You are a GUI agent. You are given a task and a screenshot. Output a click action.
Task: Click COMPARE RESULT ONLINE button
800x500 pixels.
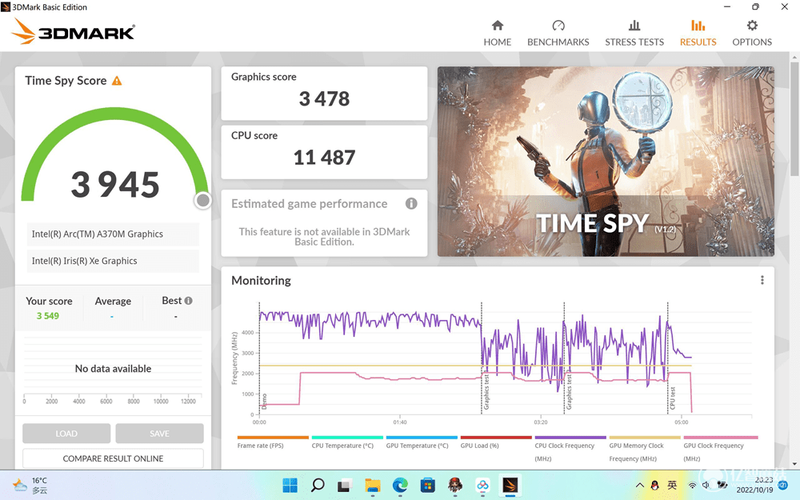(x=113, y=459)
